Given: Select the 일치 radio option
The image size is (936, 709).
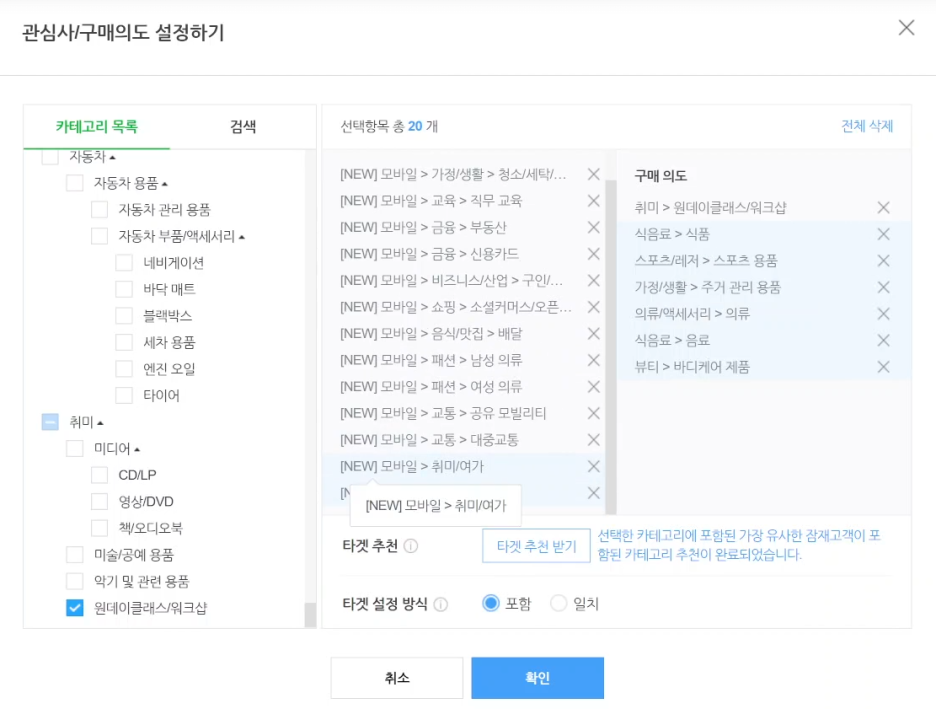Looking at the screenshot, I should [x=559, y=603].
